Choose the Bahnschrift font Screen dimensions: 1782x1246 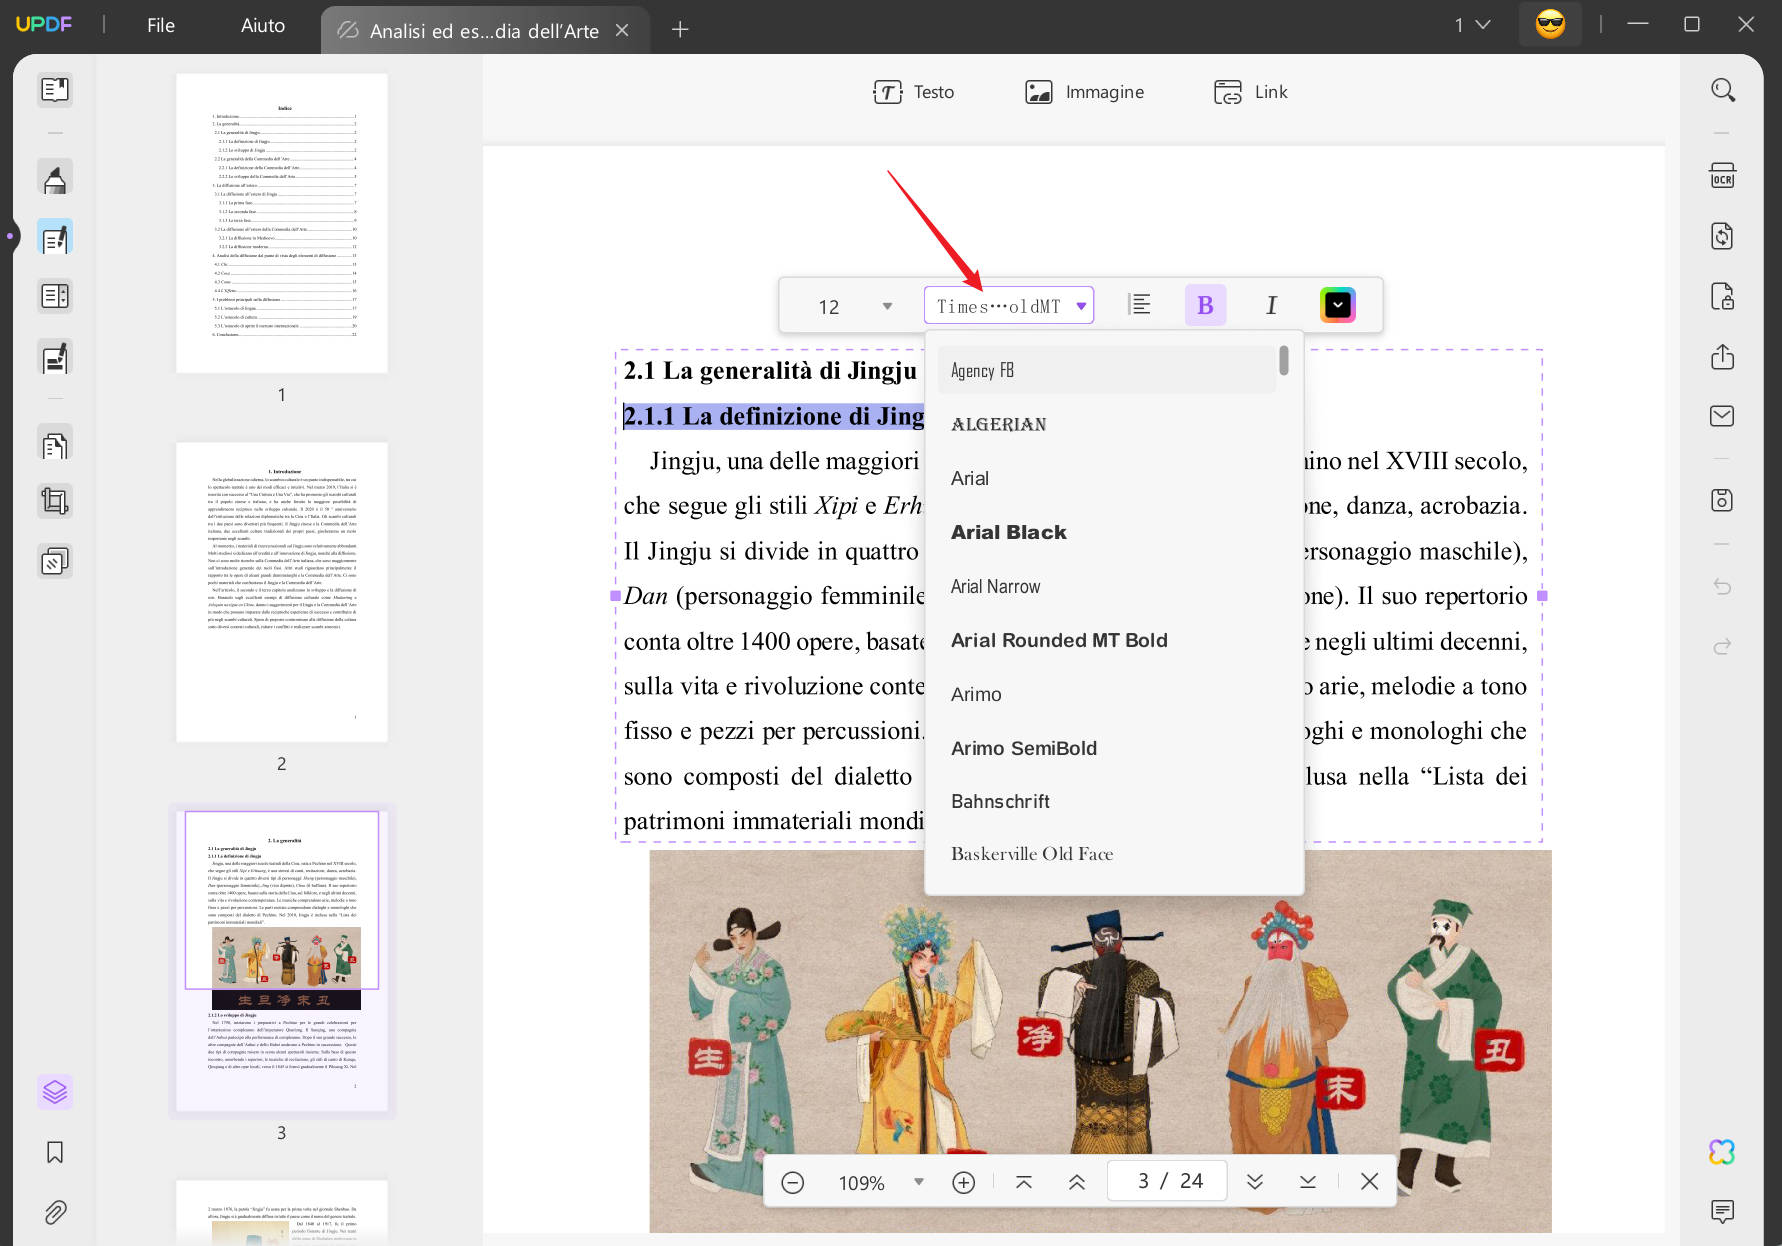click(1106, 801)
